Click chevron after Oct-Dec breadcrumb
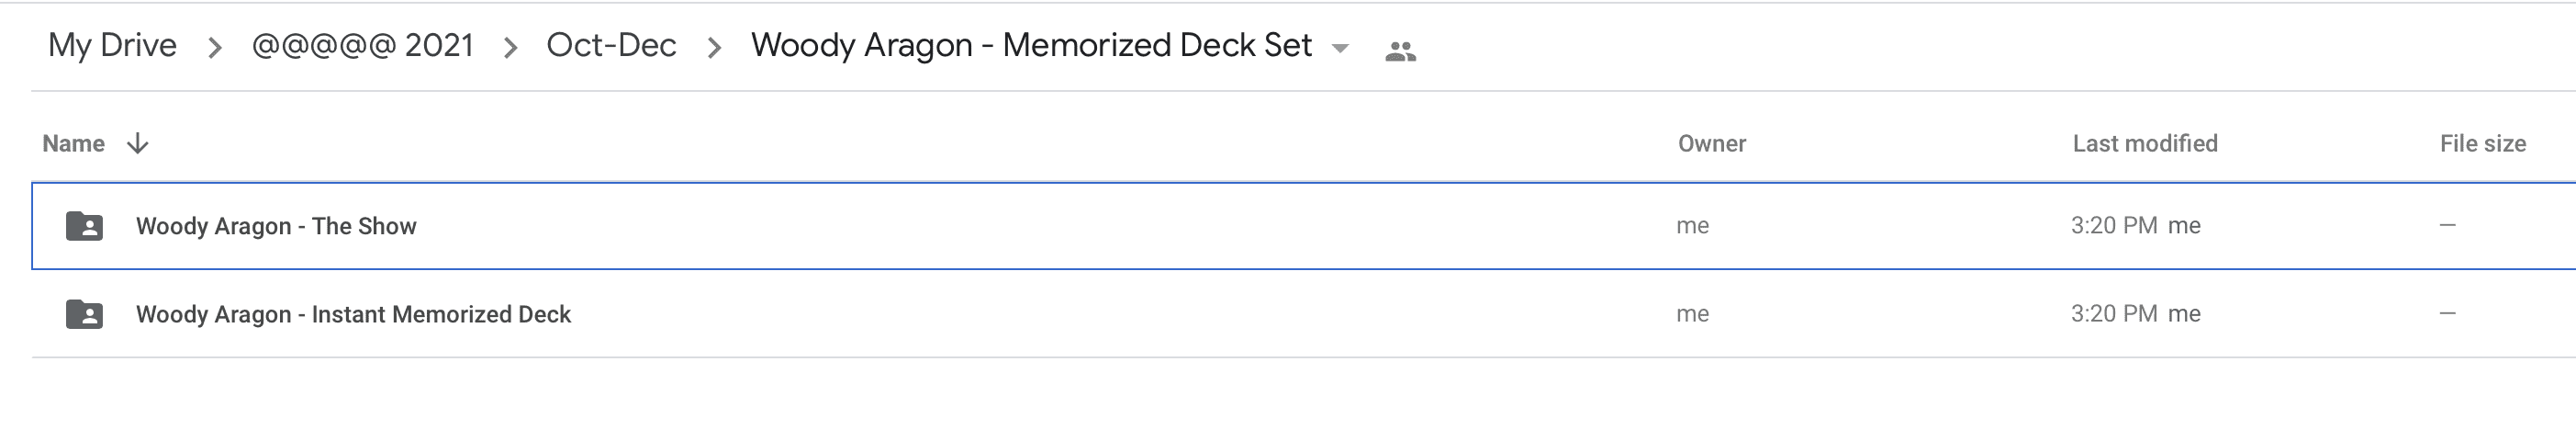Screen dimensions: 2576x441 (x=714, y=47)
